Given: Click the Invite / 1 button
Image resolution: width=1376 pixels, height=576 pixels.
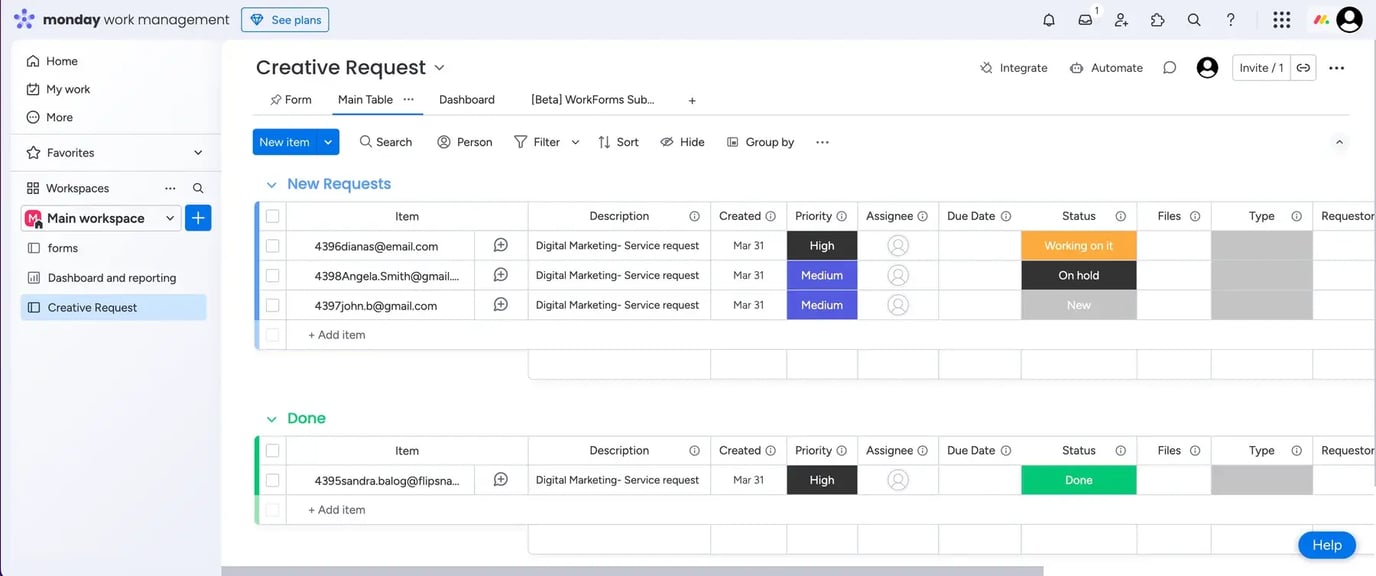Looking at the screenshot, I should (x=1261, y=68).
